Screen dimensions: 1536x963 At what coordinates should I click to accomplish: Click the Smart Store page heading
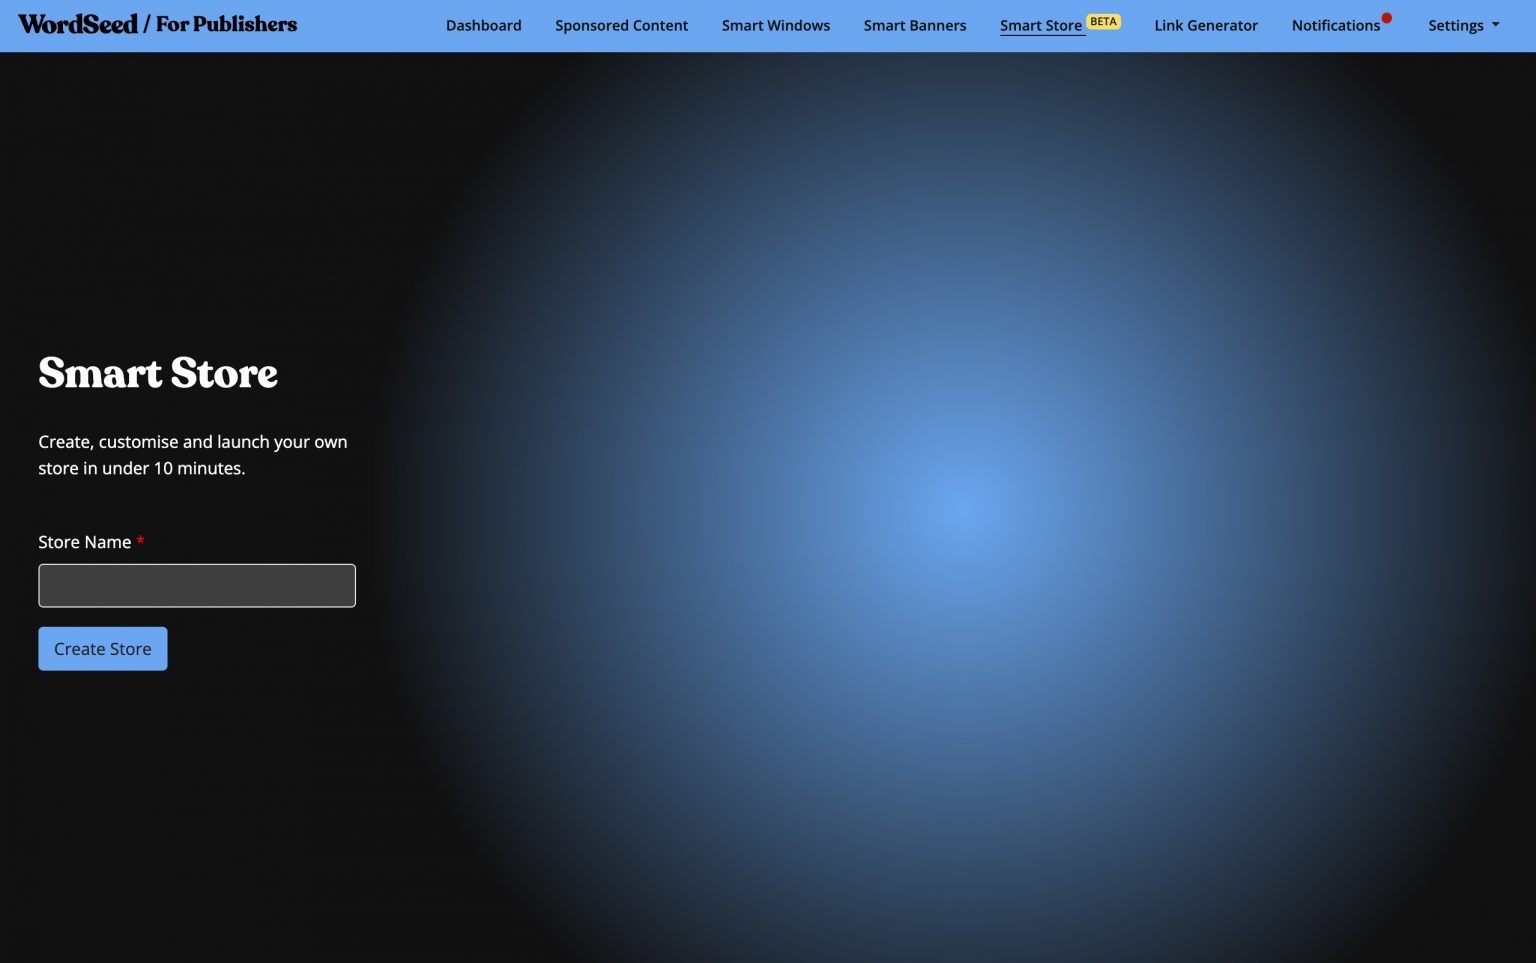point(158,373)
